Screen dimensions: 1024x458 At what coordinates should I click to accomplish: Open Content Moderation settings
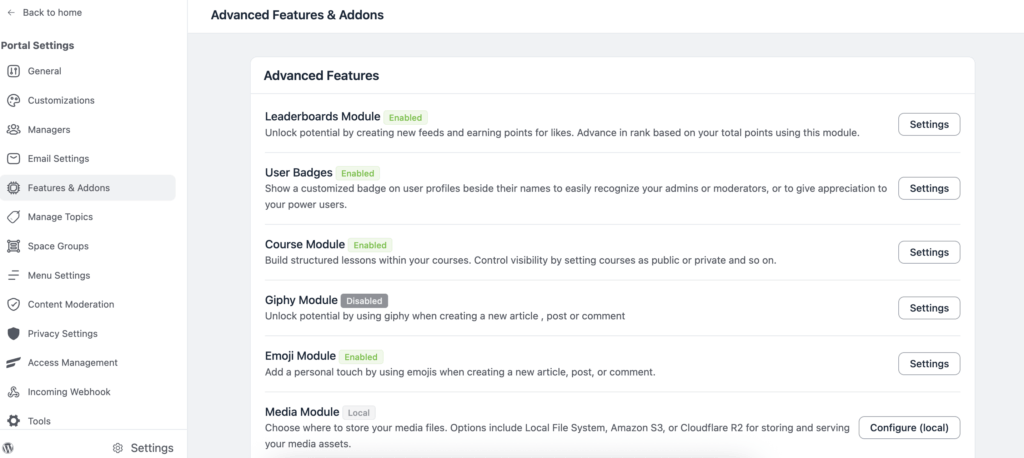pos(88,304)
